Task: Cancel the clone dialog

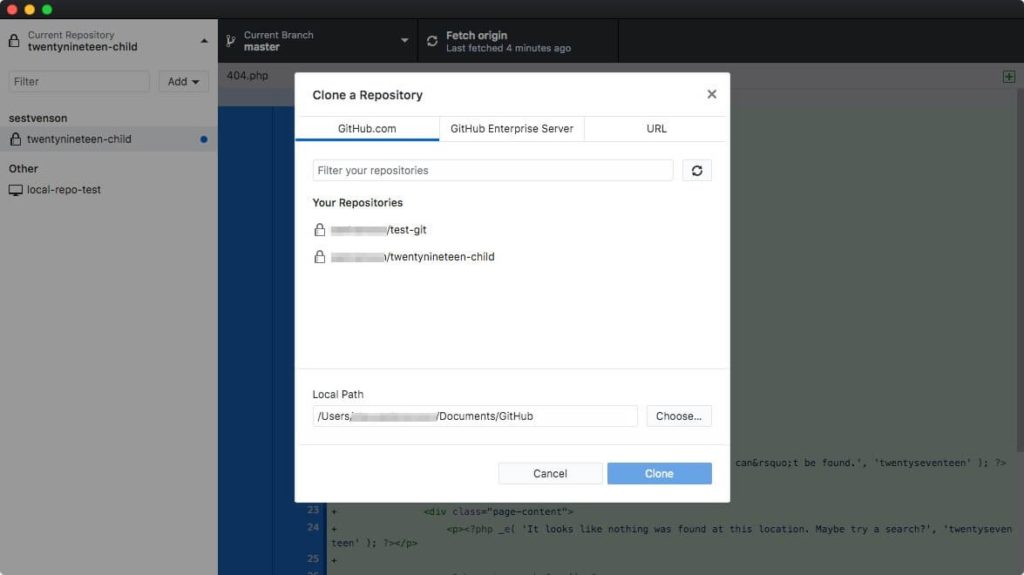Action: 550,474
